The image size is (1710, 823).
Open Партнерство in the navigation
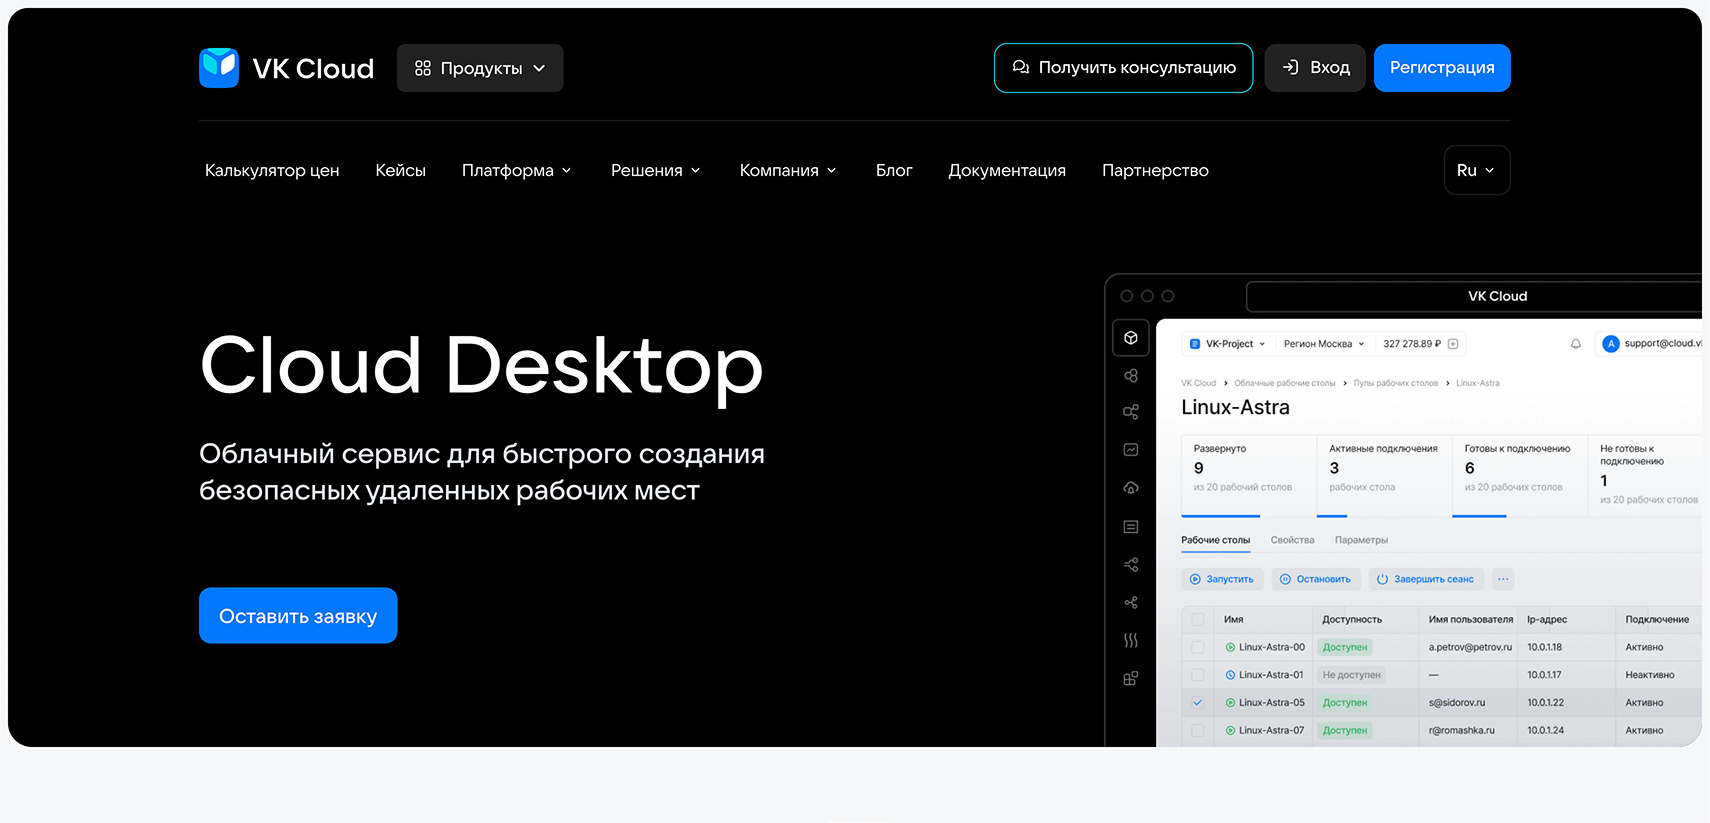pyautogui.click(x=1155, y=171)
